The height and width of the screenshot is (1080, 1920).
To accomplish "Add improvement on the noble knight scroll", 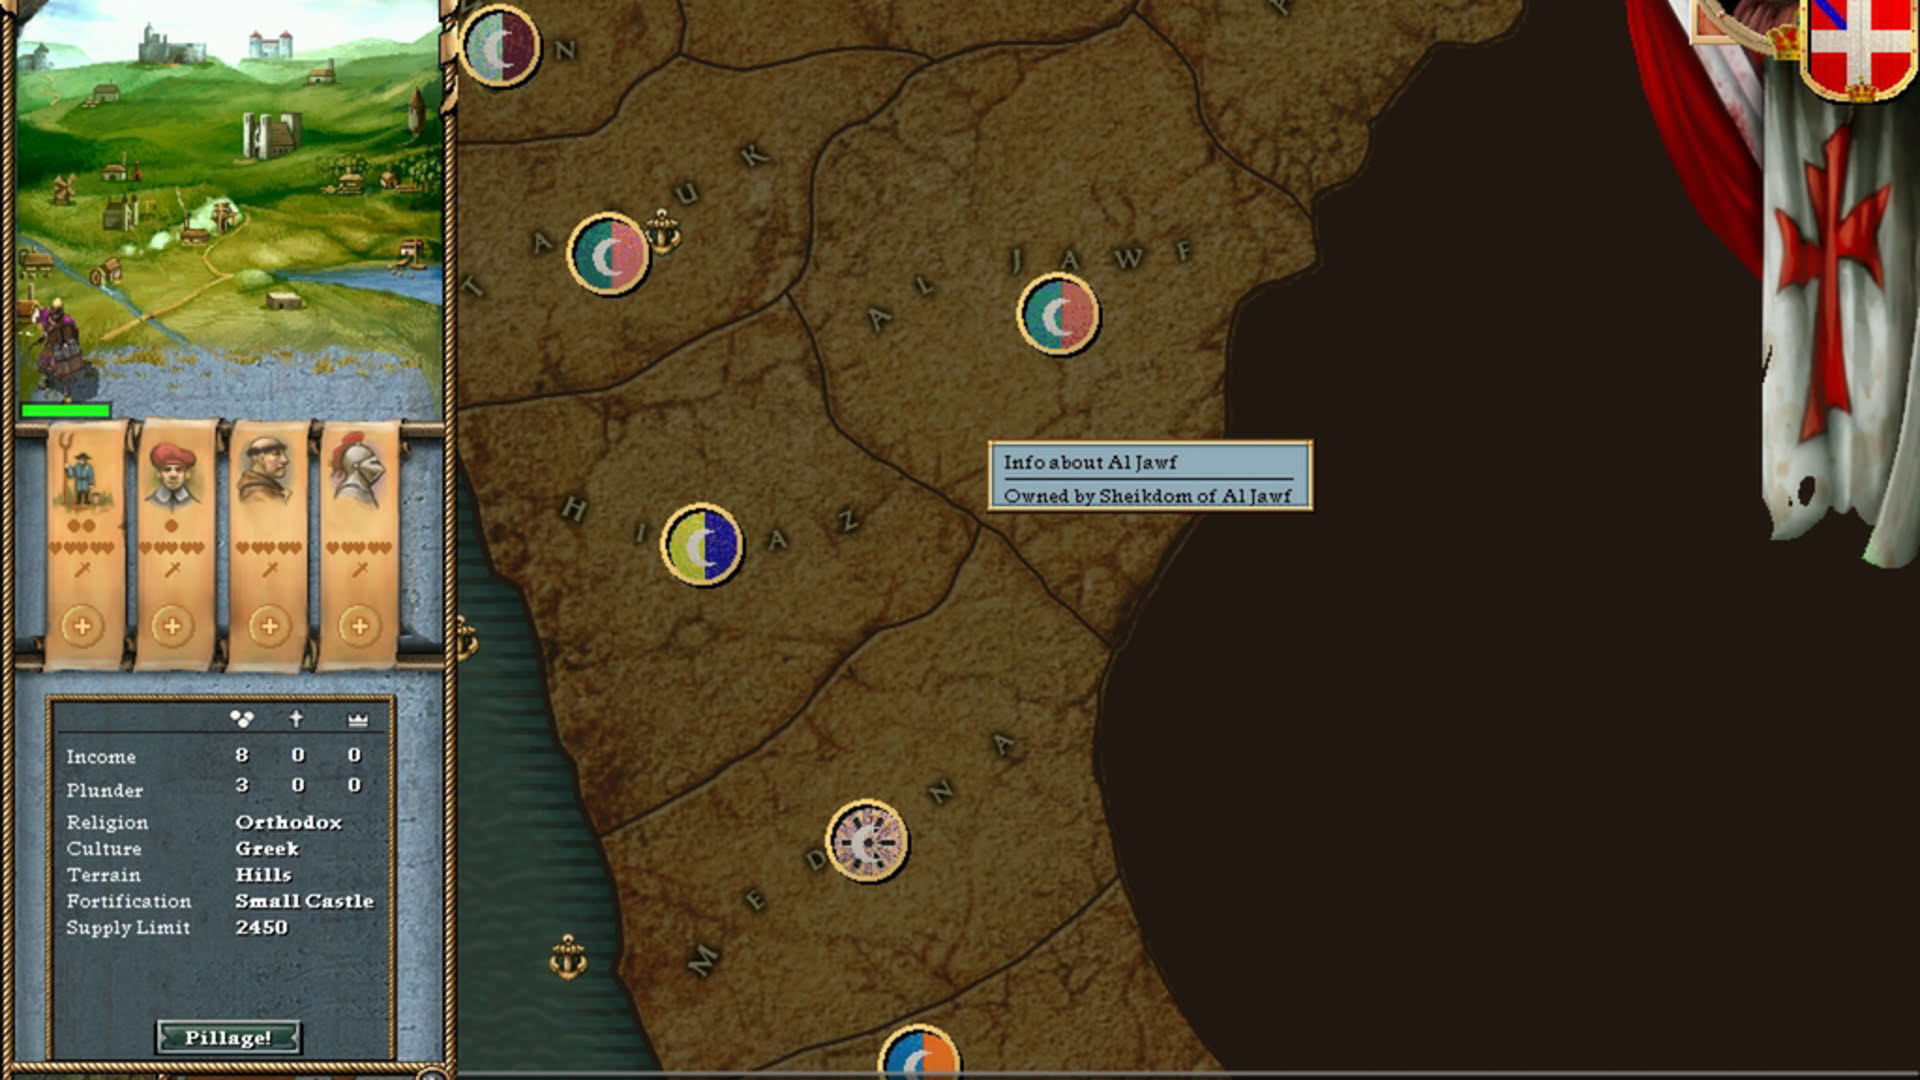I will [359, 626].
